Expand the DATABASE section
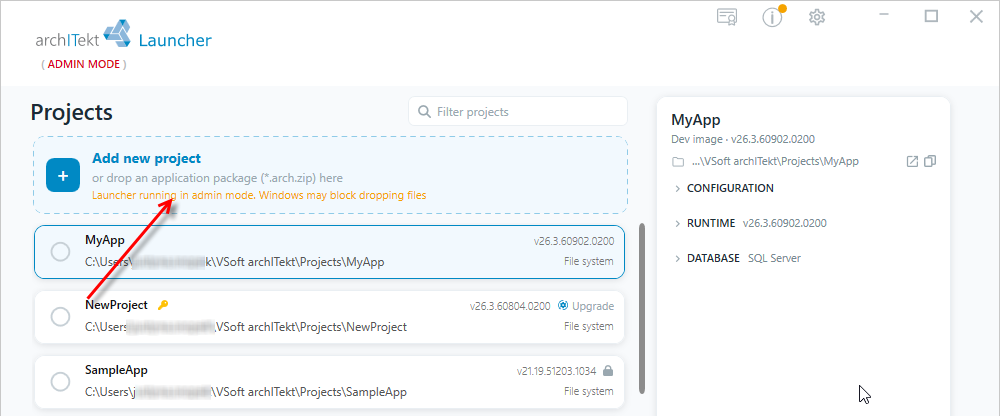Screen dimensions: 1000x416 coord(737,258)
